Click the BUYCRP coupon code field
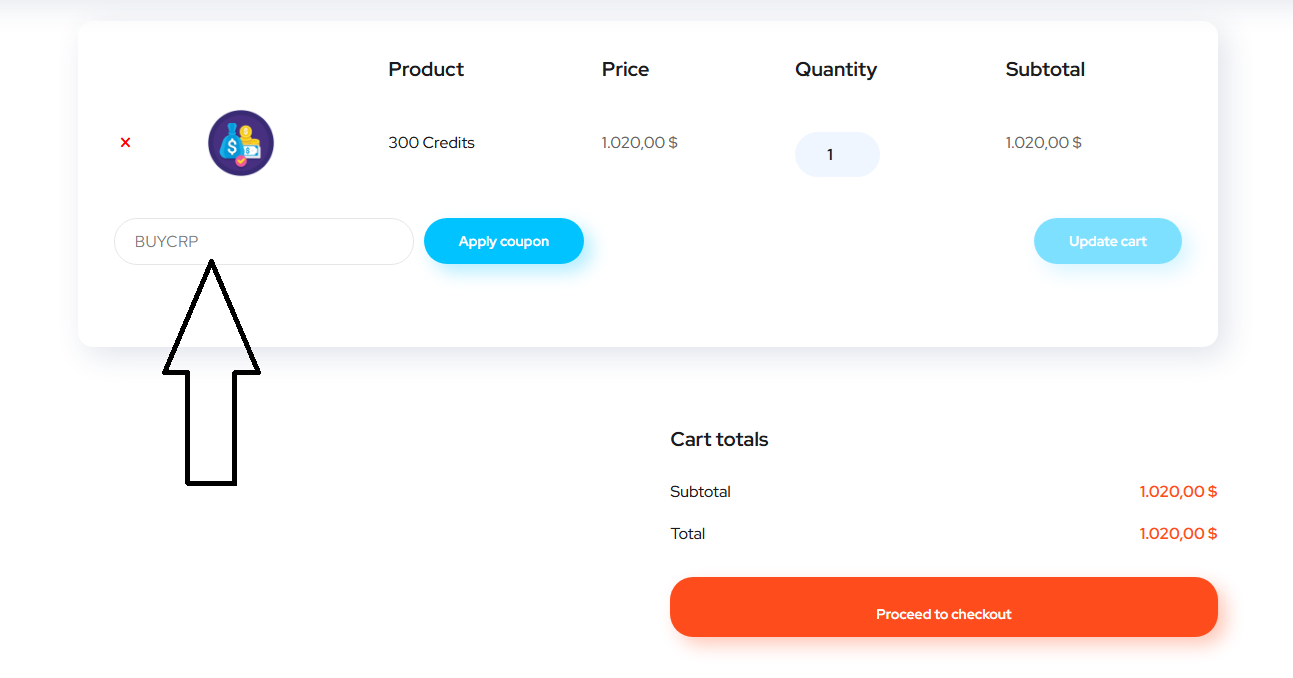Screen dimensions: 1293x678 [x=263, y=241]
